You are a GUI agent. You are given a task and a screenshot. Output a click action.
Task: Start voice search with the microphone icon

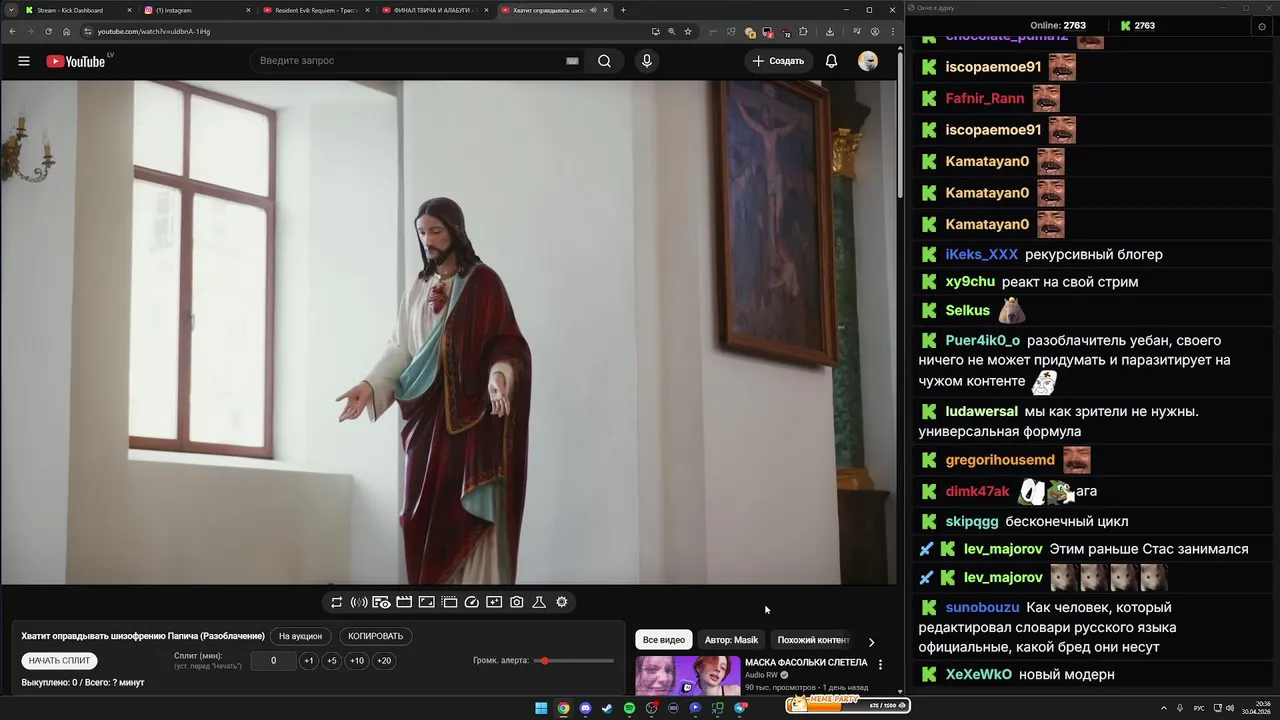pos(647,61)
